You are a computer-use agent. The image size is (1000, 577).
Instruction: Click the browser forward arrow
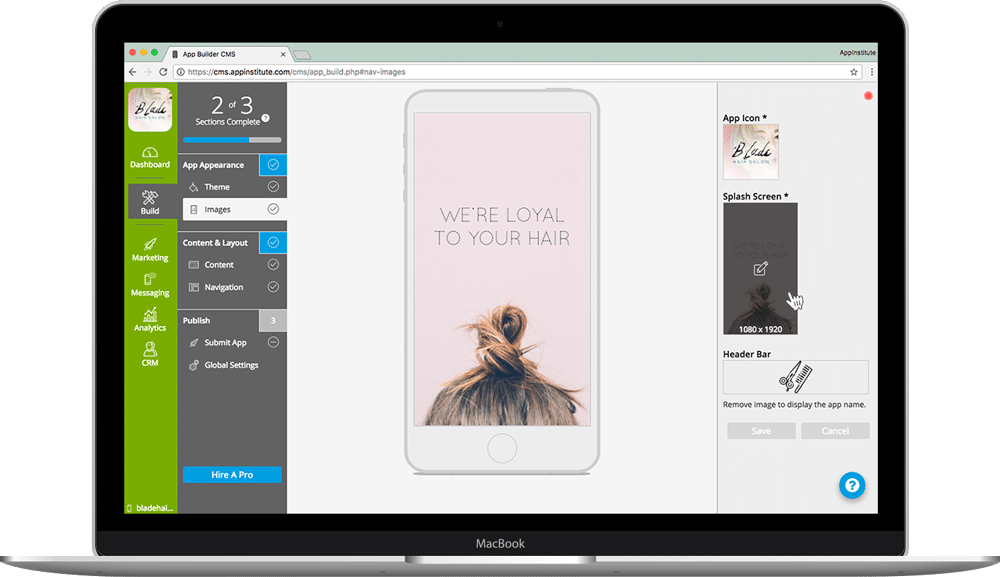coord(147,72)
